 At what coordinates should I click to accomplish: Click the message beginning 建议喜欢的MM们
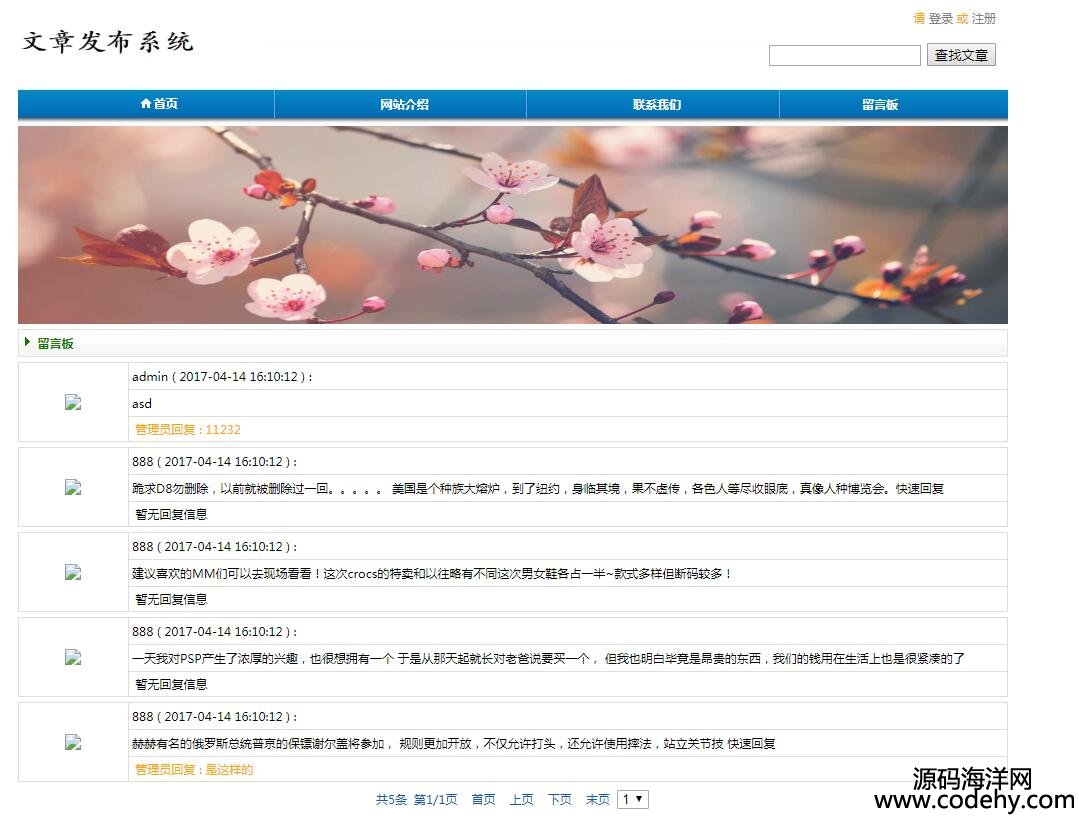pyautogui.click(x=431, y=573)
